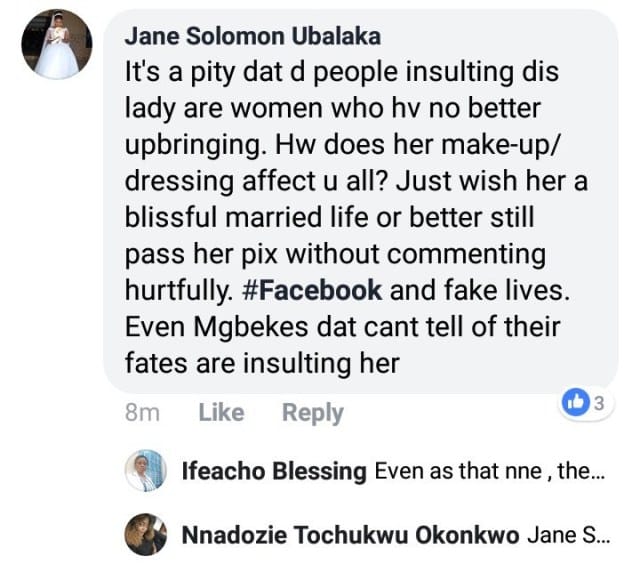This screenshot has width=640, height=572.
Task: Open the Nnadozie Tochukwu Okonkwo name link
Action: coord(350,536)
